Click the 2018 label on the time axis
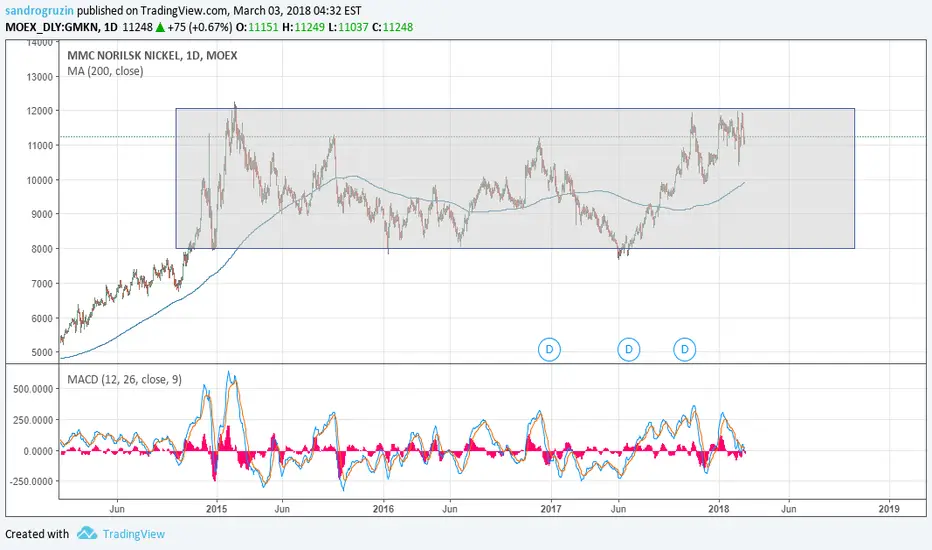Viewport: 932px width, 550px height. click(x=719, y=509)
